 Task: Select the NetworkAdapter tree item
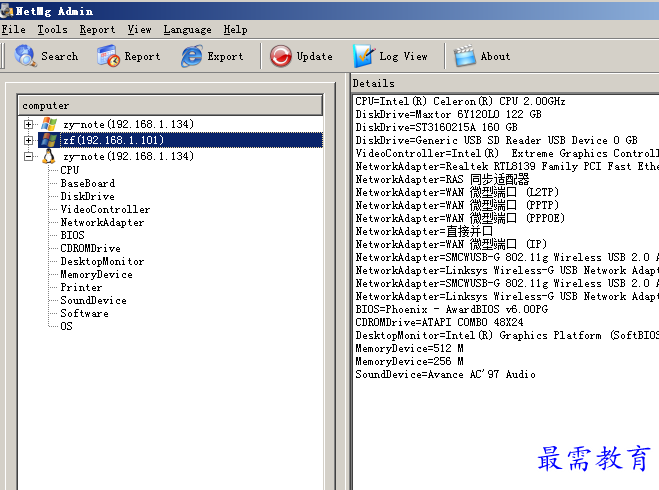click(x=102, y=222)
